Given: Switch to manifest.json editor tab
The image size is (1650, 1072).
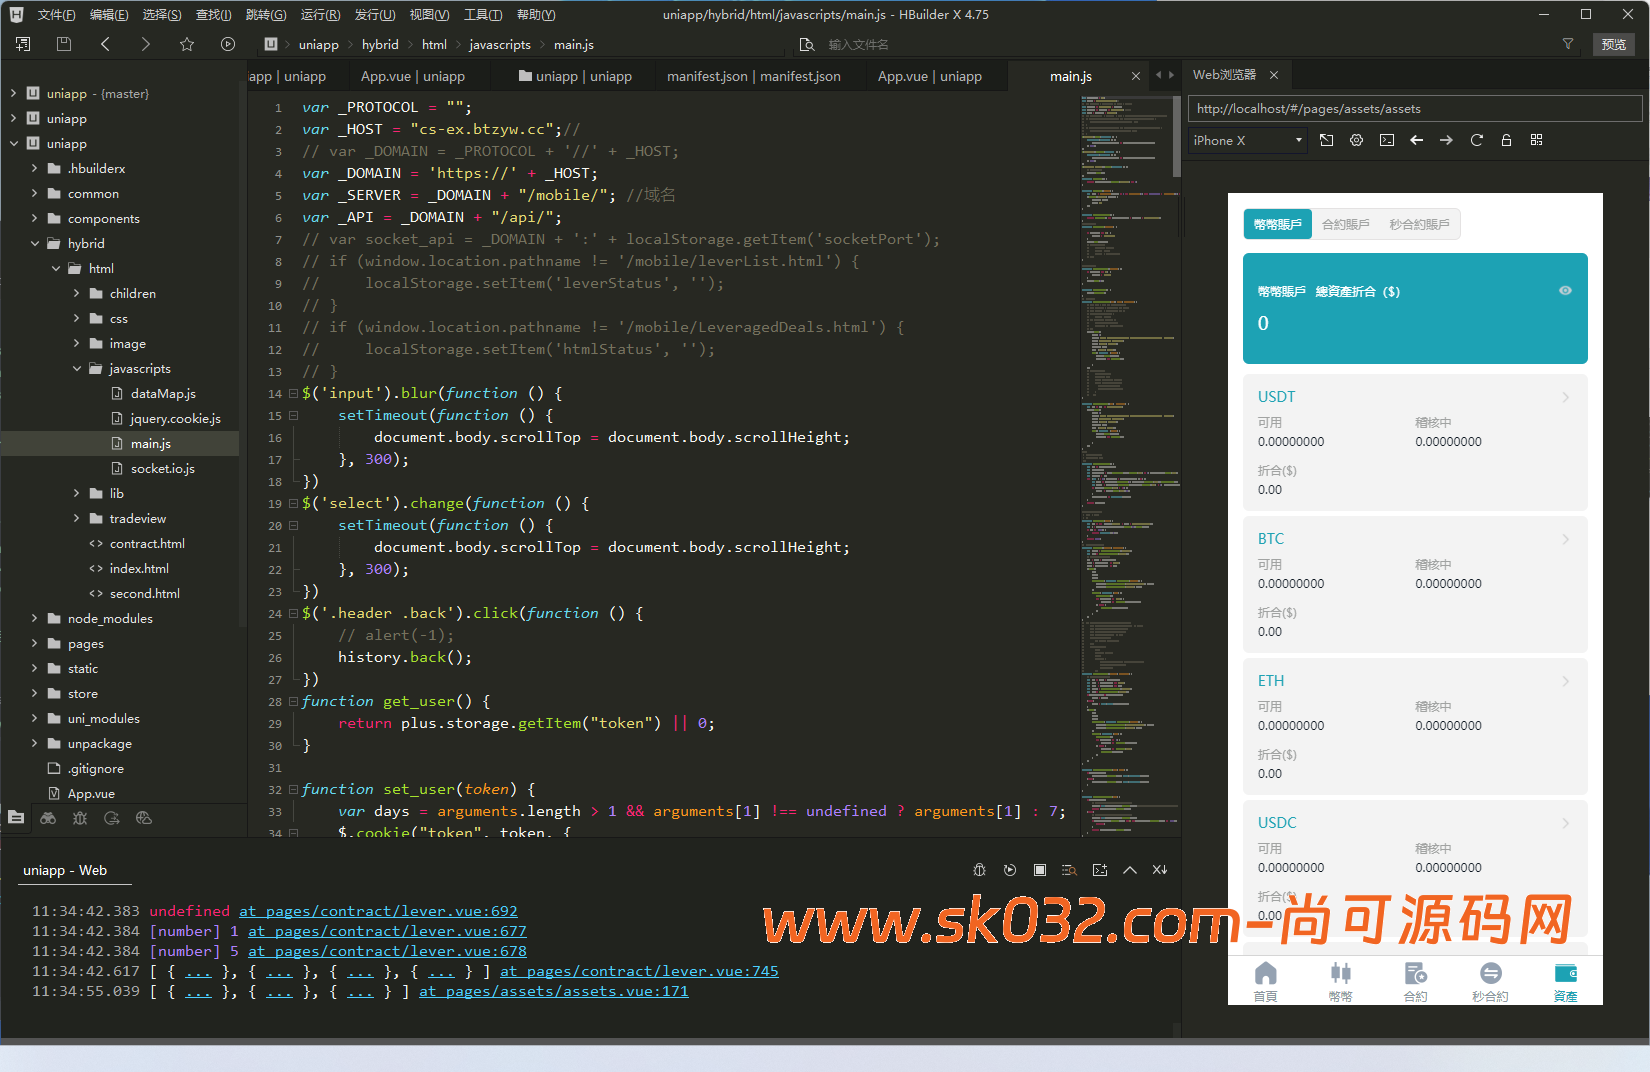Looking at the screenshot, I should (753, 76).
